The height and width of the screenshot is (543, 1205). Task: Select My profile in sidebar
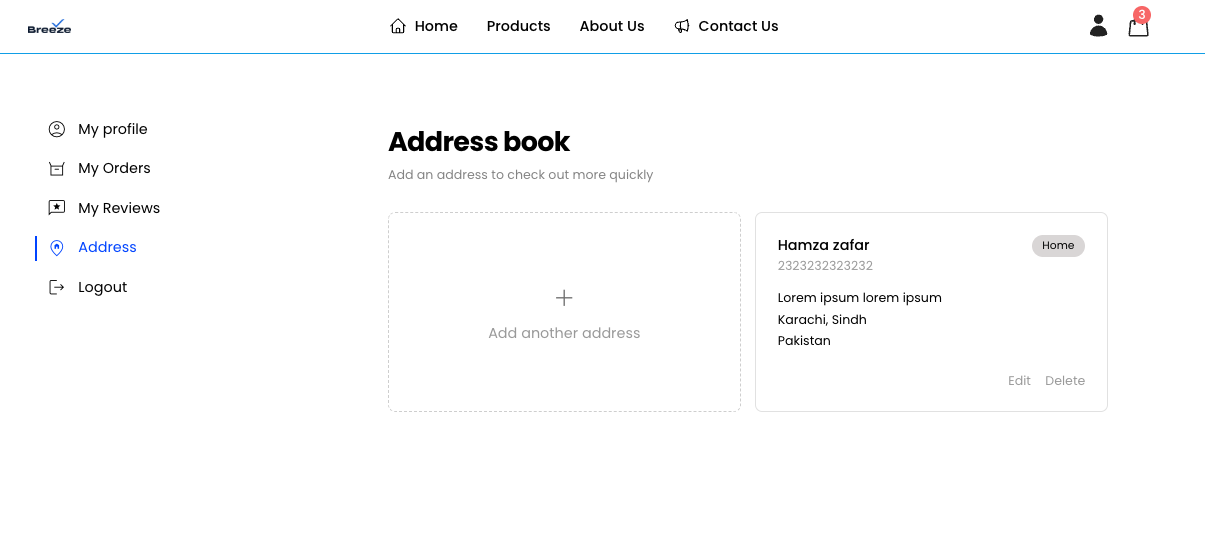[x=113, y=129]
